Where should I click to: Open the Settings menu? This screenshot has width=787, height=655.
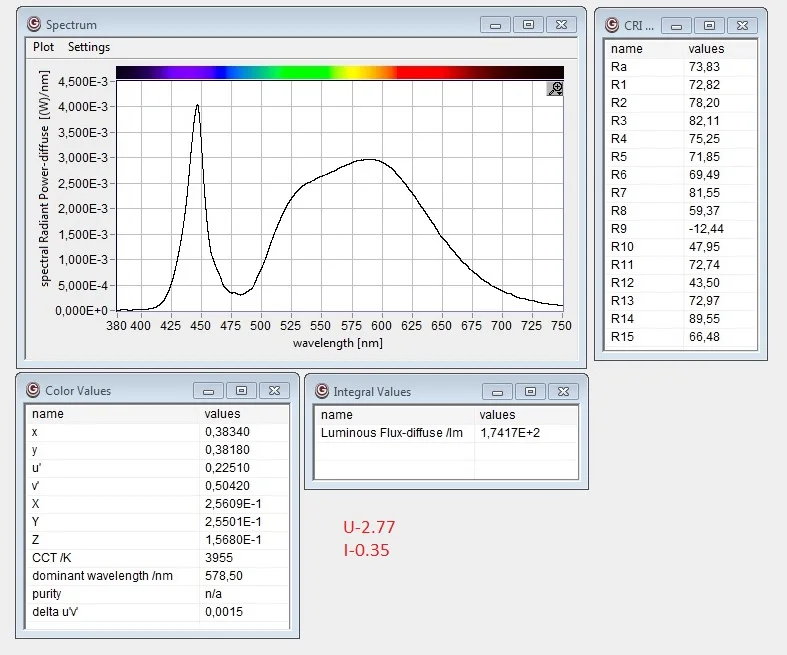[89, 47]
